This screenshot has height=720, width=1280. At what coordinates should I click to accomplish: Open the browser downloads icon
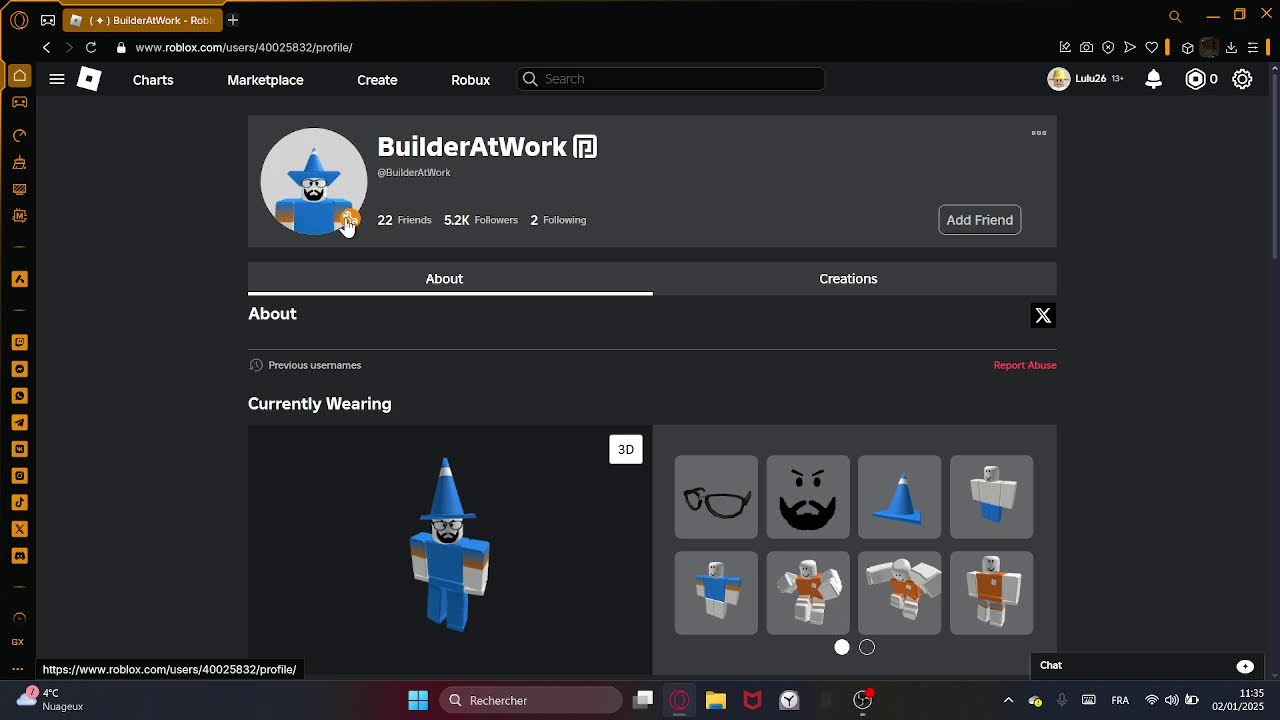pos(1231,47)
